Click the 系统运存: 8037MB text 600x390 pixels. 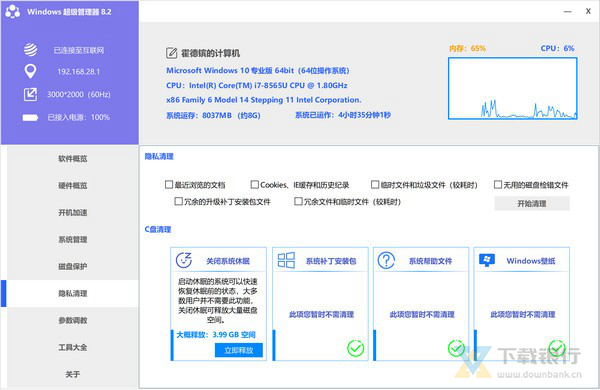tap(213, 115)
